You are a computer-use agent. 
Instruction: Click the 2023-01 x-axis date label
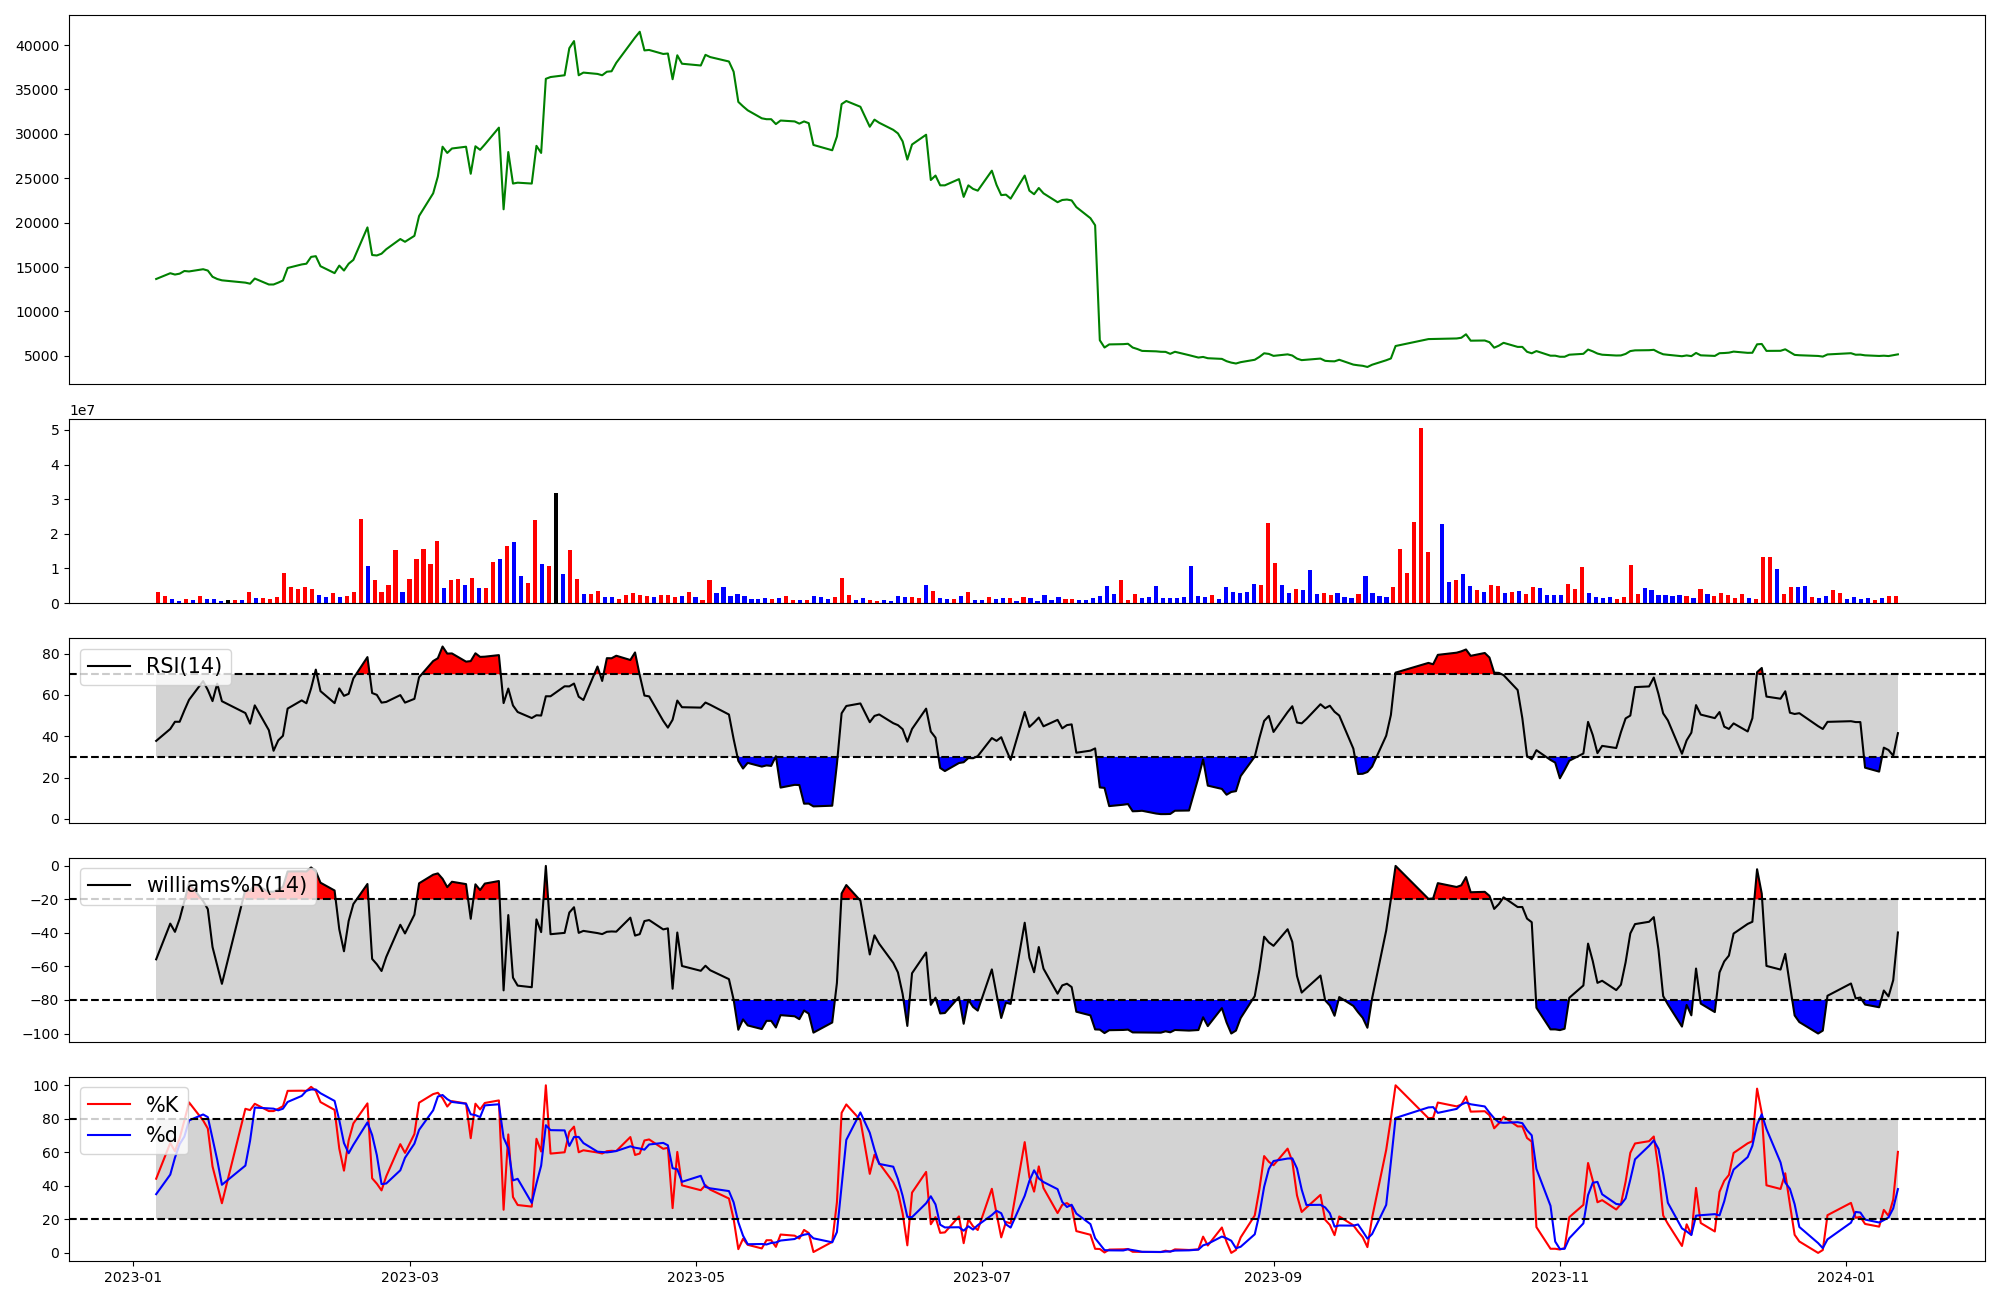(x=133, y=1277)
